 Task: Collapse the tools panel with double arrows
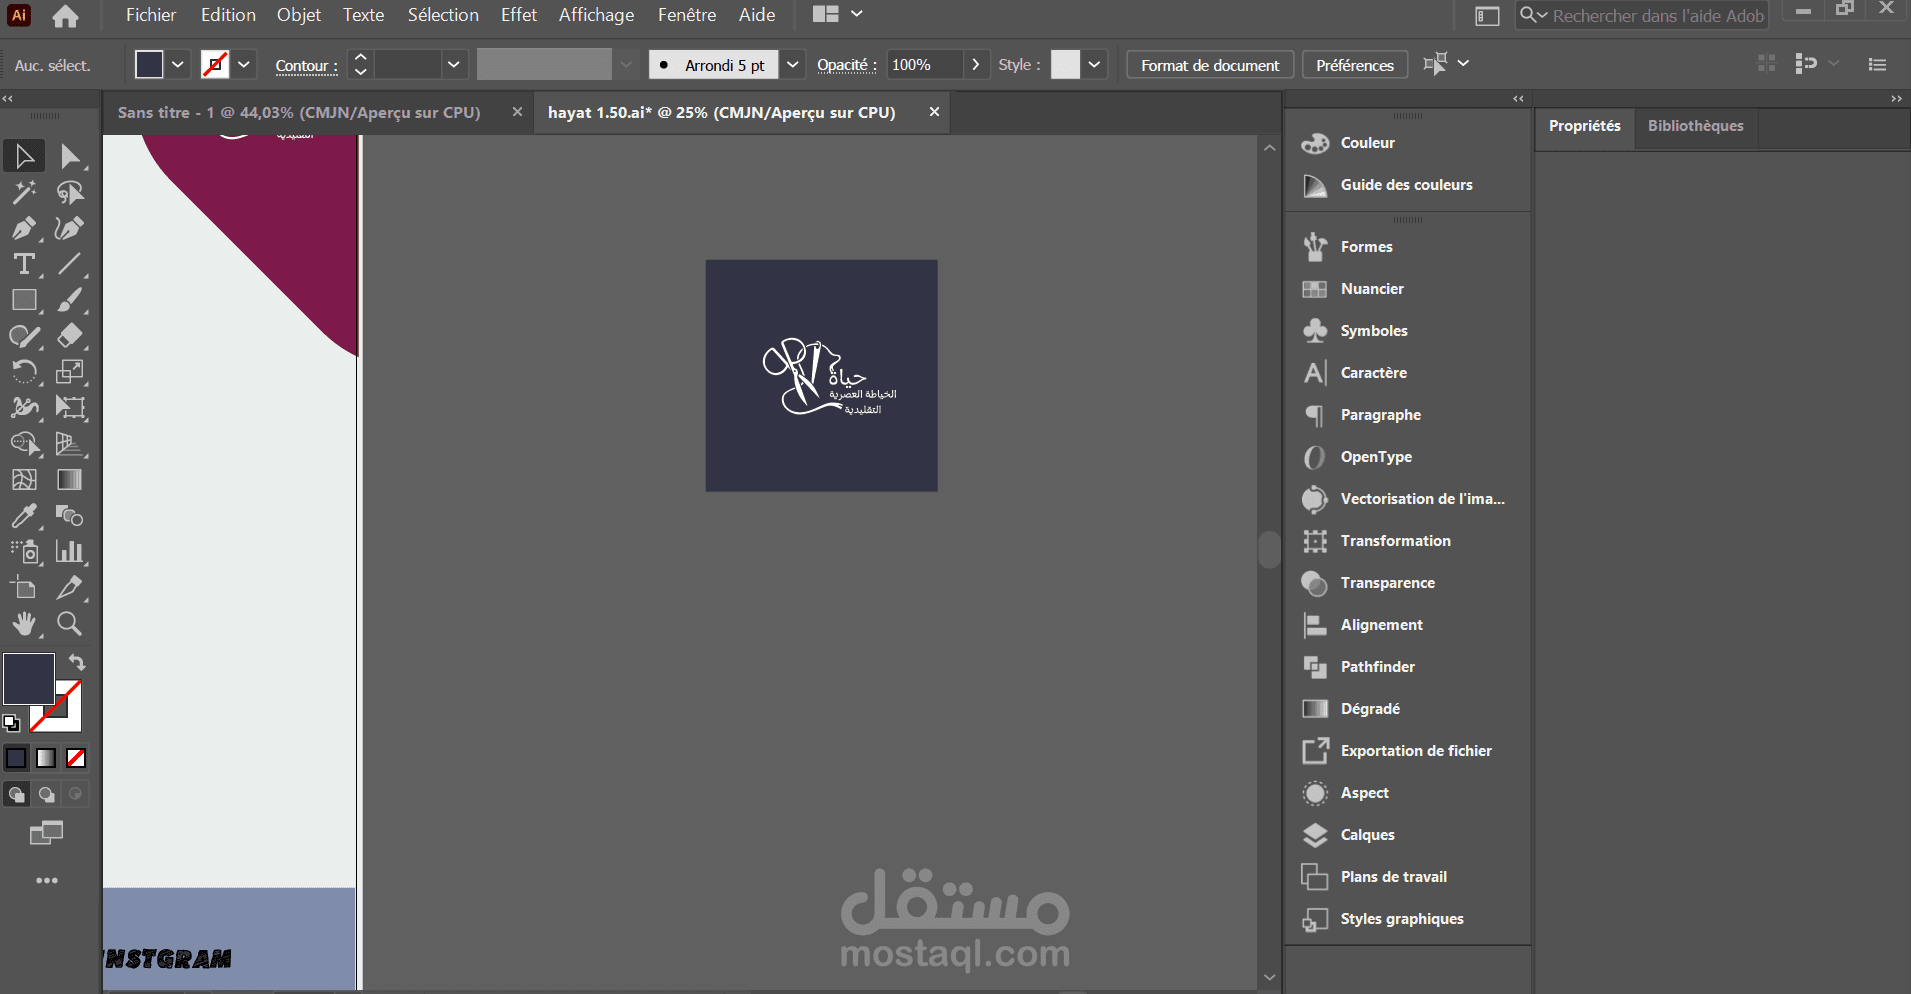coord(7,99)
